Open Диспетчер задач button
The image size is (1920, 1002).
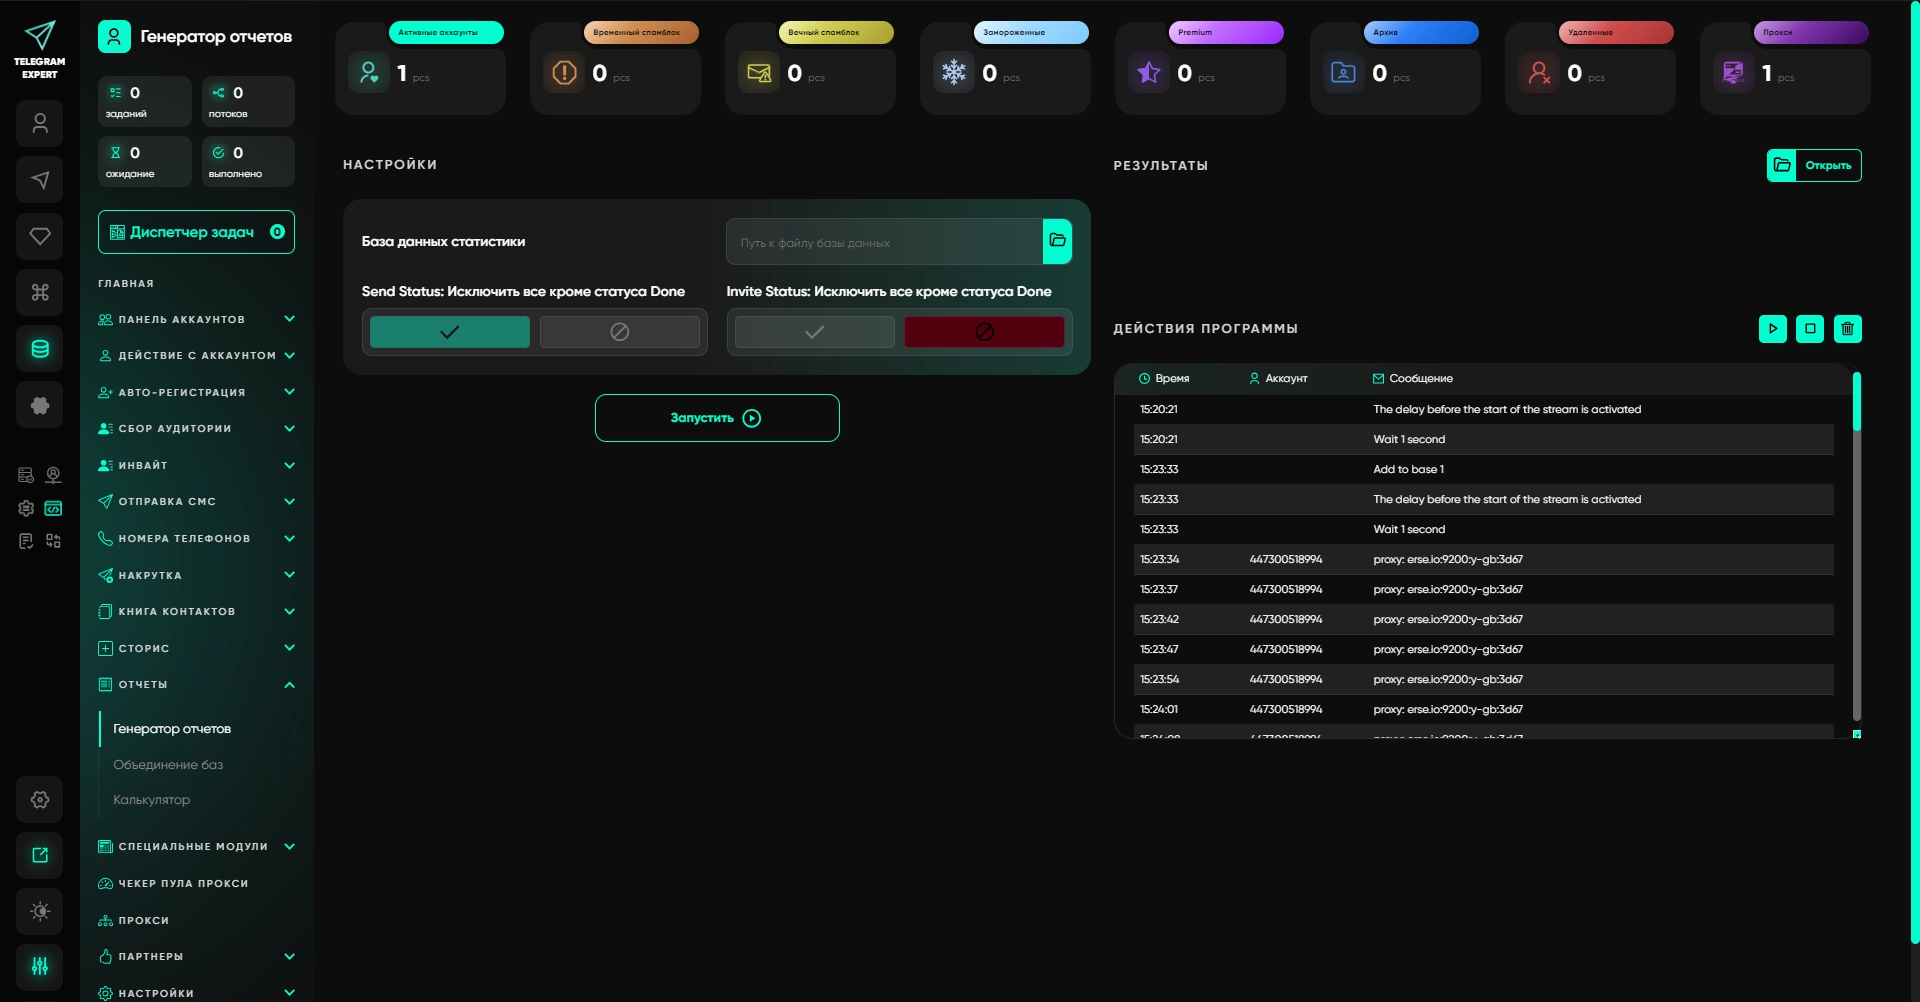(x=196, y=232)
